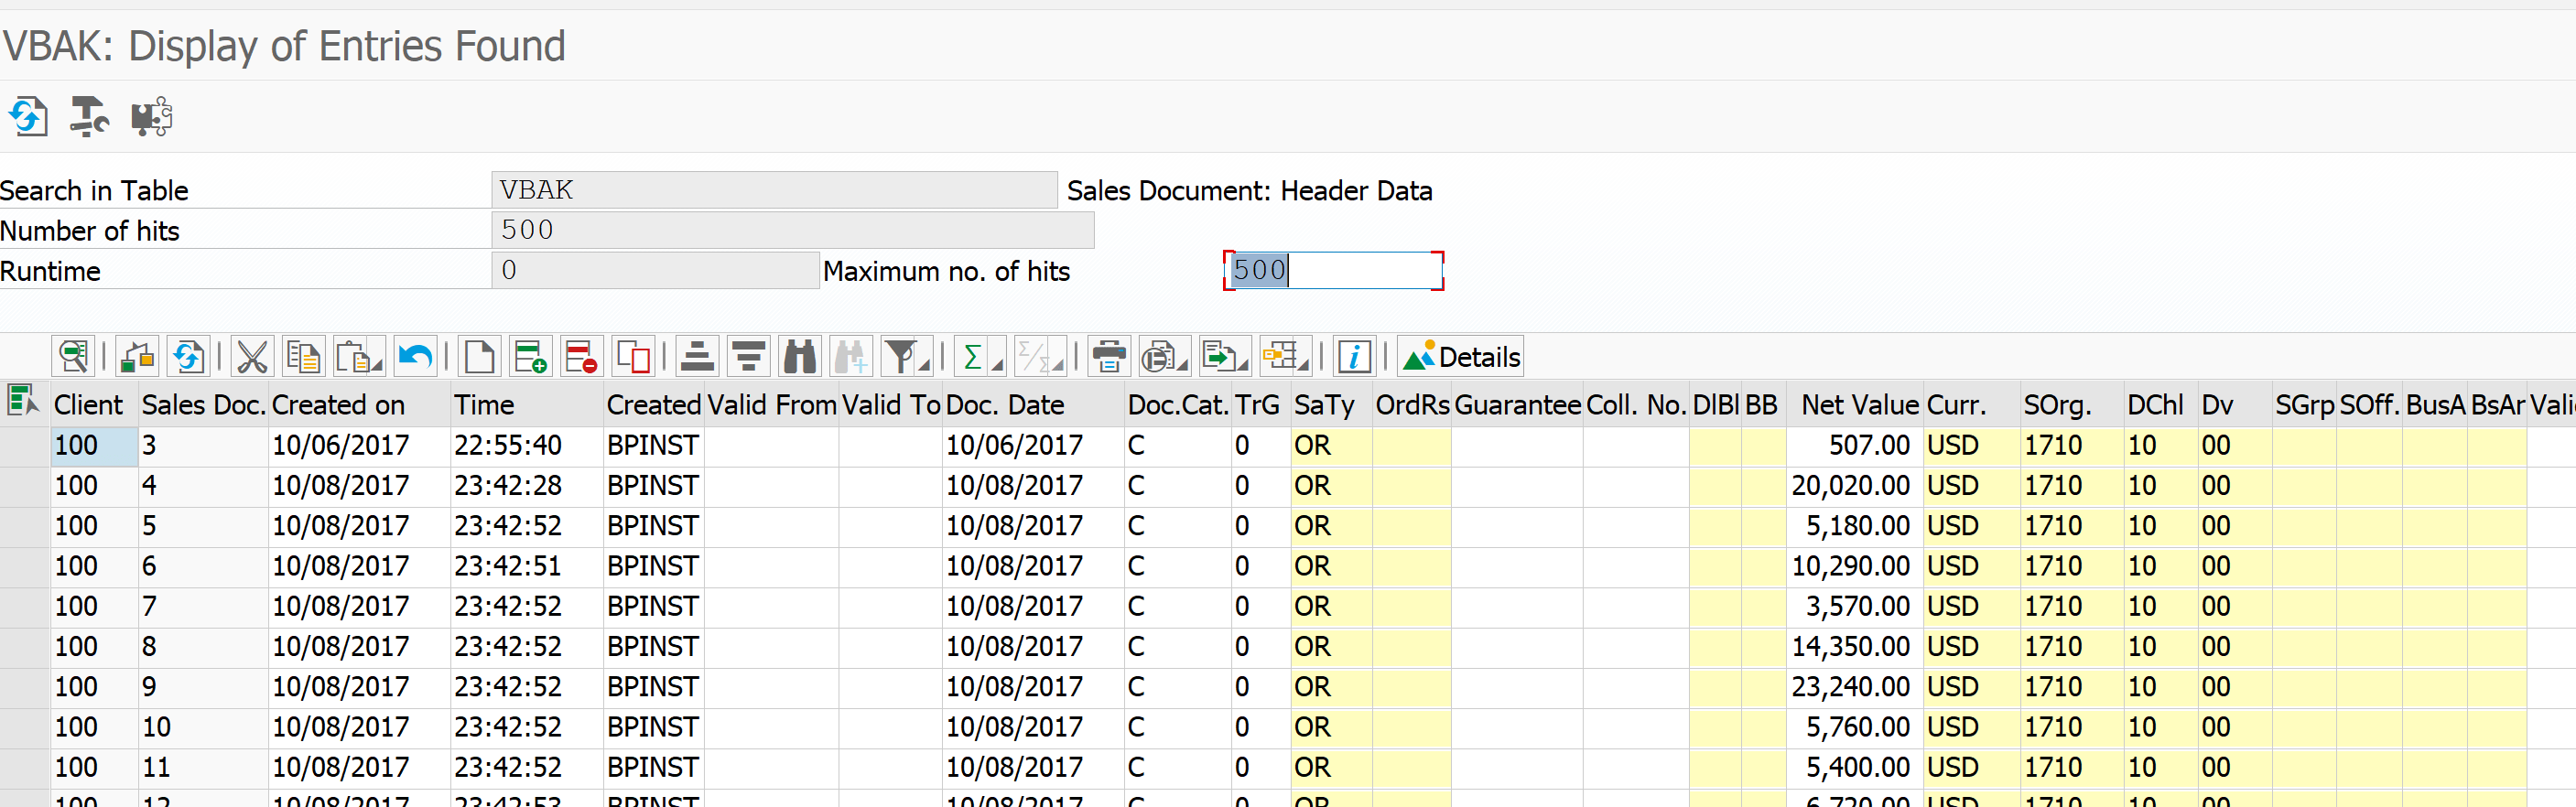2576x807 pixels.
Task: Click the printer icon
Action: (x=1109, y=357)
